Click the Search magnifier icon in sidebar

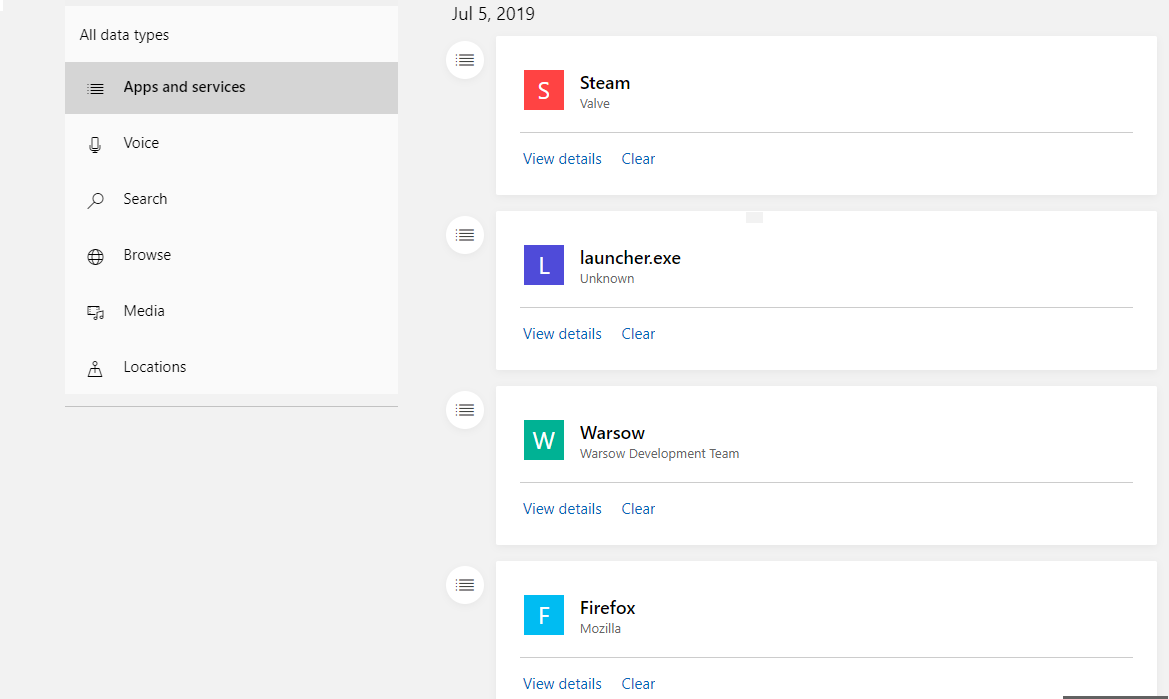pos(95,200)
